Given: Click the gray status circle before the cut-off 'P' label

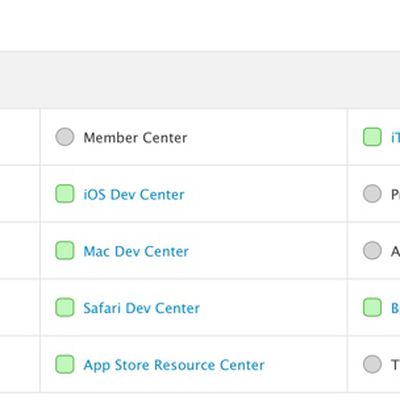Looking at the screenshot, I should pos(372,194).
